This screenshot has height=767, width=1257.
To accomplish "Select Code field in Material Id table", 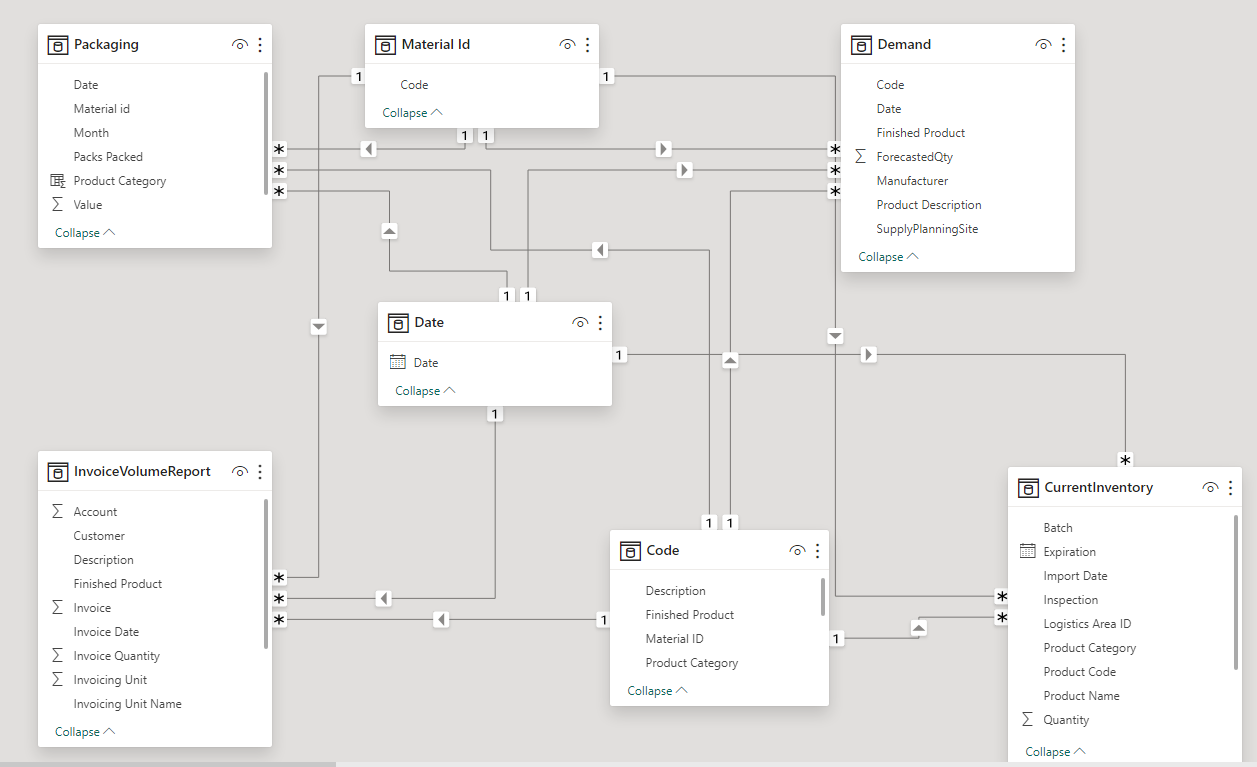I will [414, 85].
